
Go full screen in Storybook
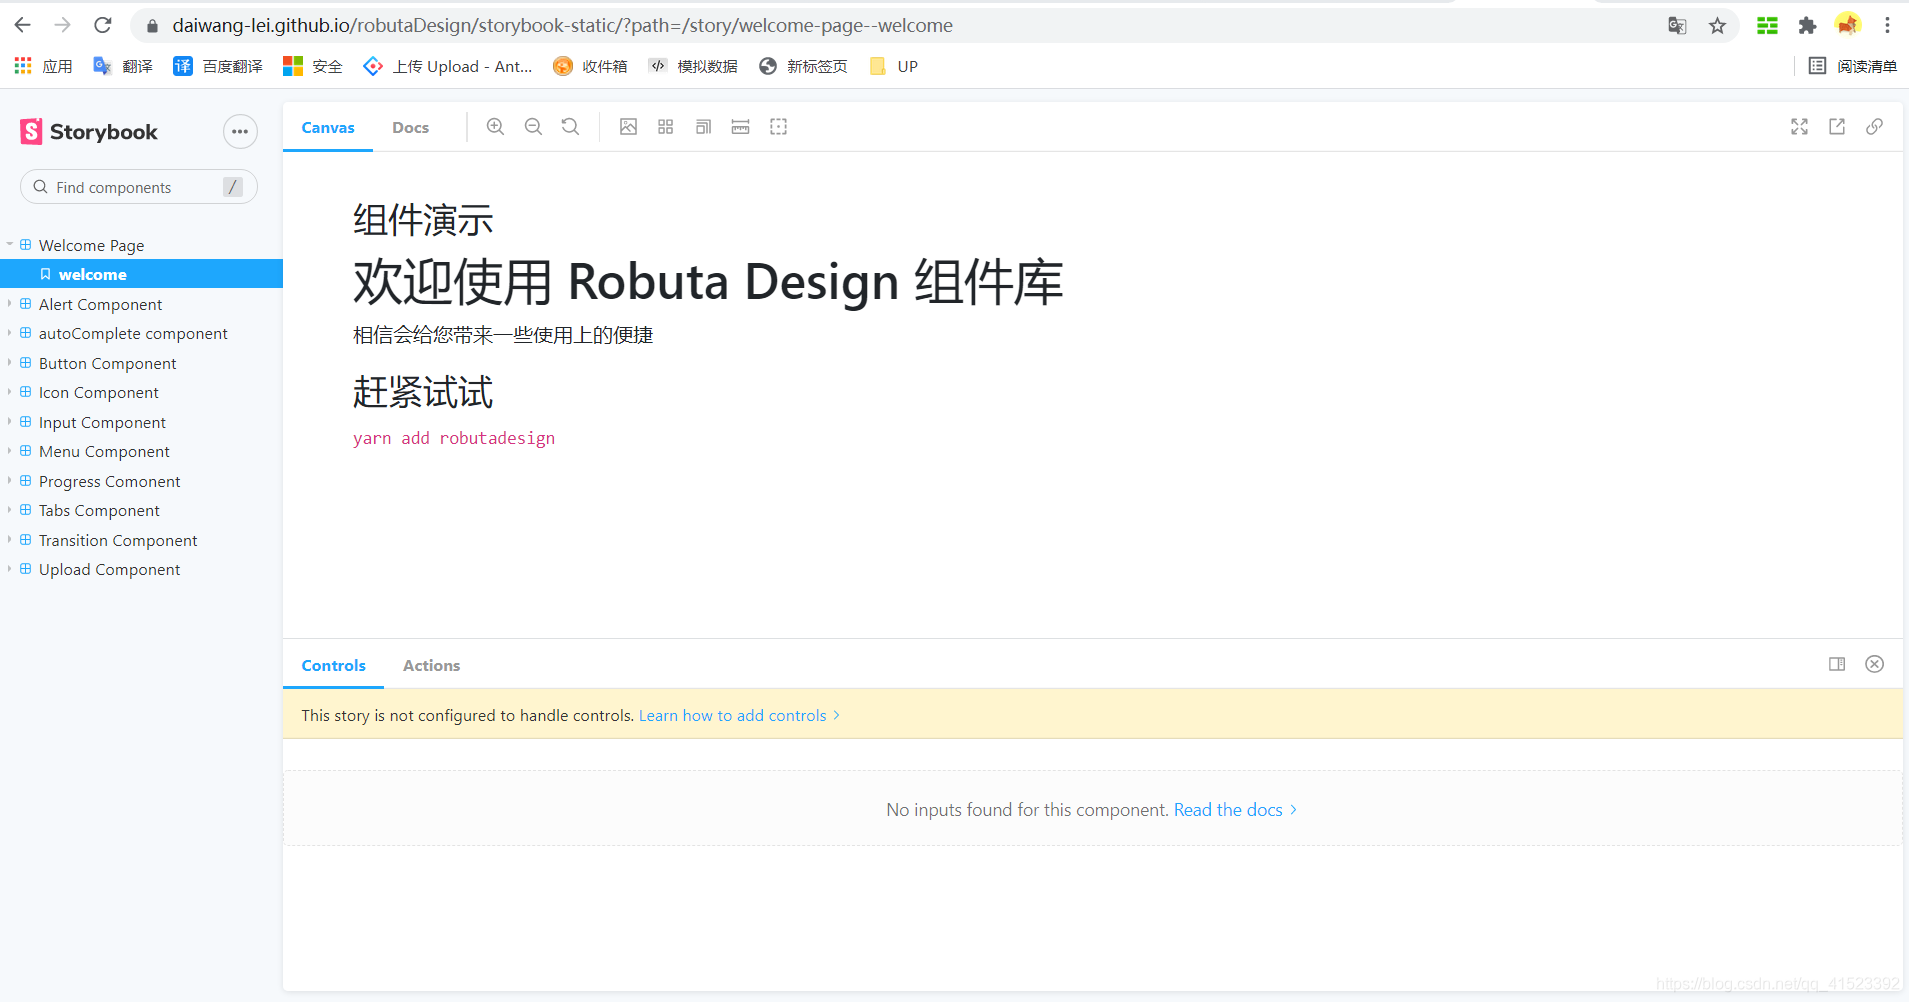coord(1799,127)
